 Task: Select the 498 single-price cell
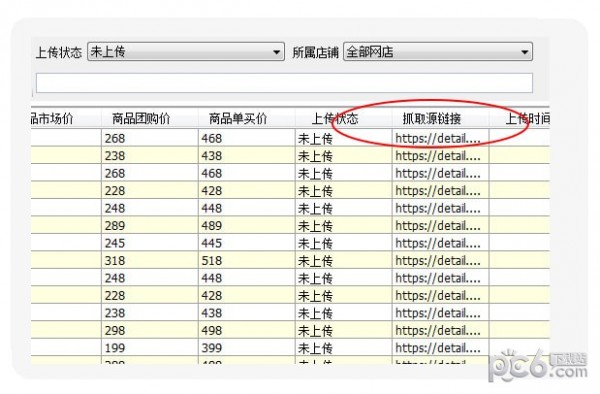tap(247, 330)
